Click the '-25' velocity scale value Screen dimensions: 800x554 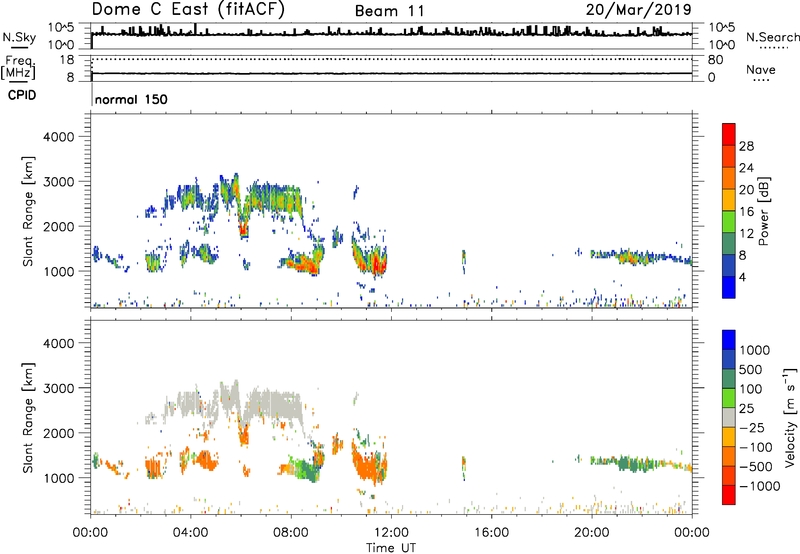(x=752, y=427)
